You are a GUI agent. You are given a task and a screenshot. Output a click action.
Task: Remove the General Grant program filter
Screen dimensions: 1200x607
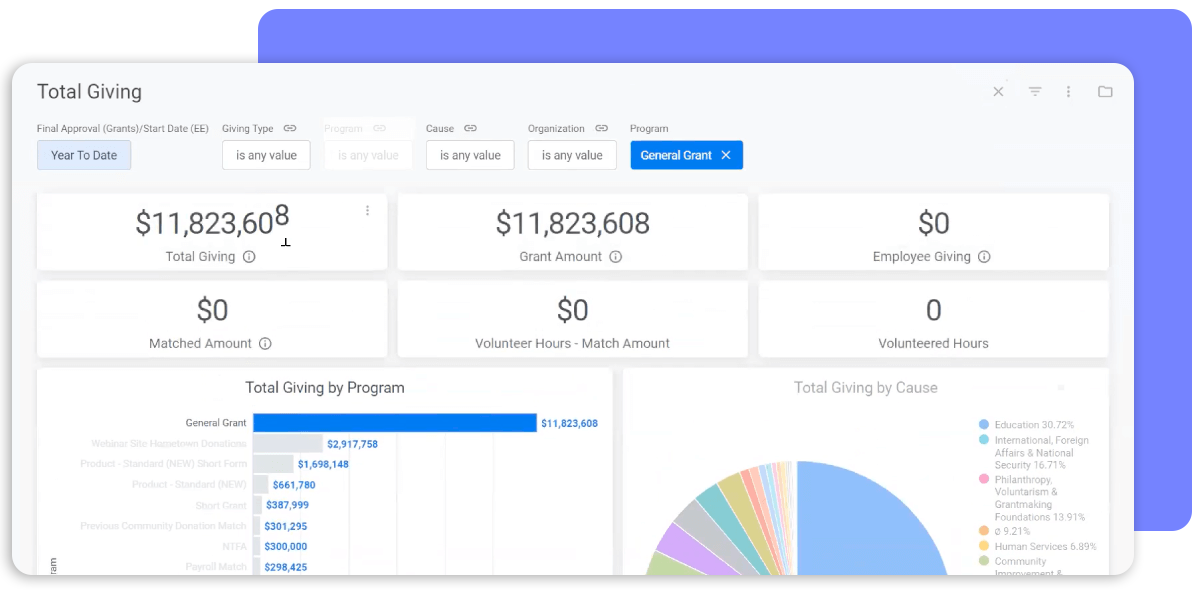(x=726, y=156)
